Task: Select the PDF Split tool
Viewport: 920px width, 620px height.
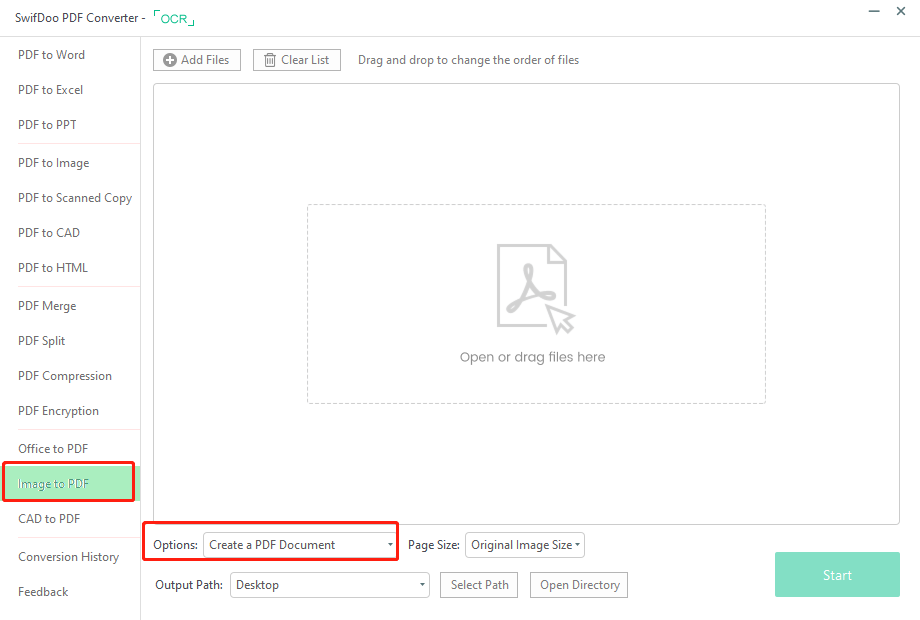Action: (42, 341)
